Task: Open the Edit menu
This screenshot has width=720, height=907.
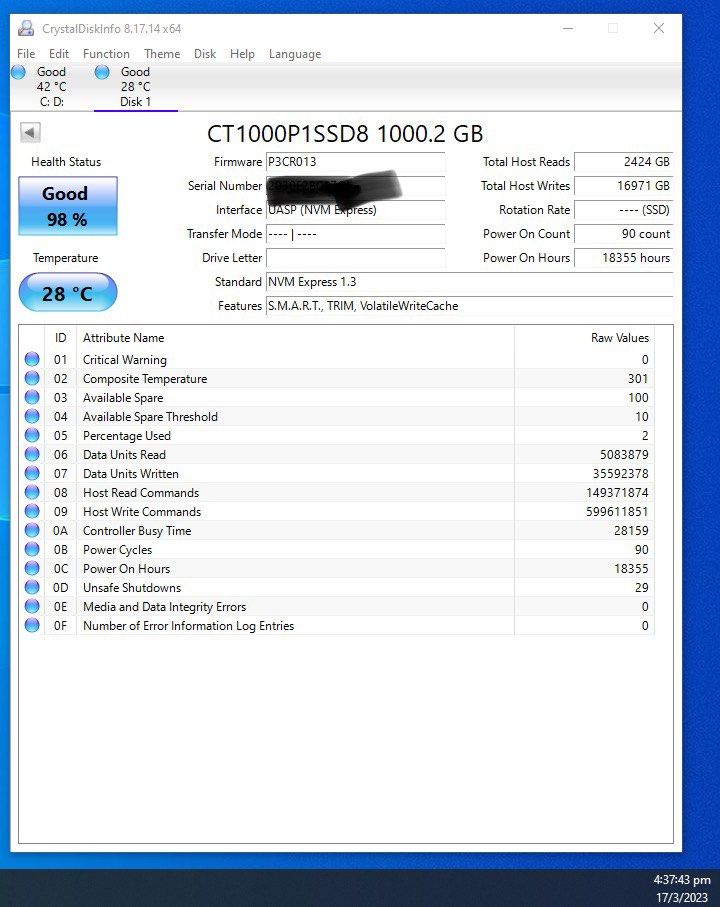Action: click(59, 54)
